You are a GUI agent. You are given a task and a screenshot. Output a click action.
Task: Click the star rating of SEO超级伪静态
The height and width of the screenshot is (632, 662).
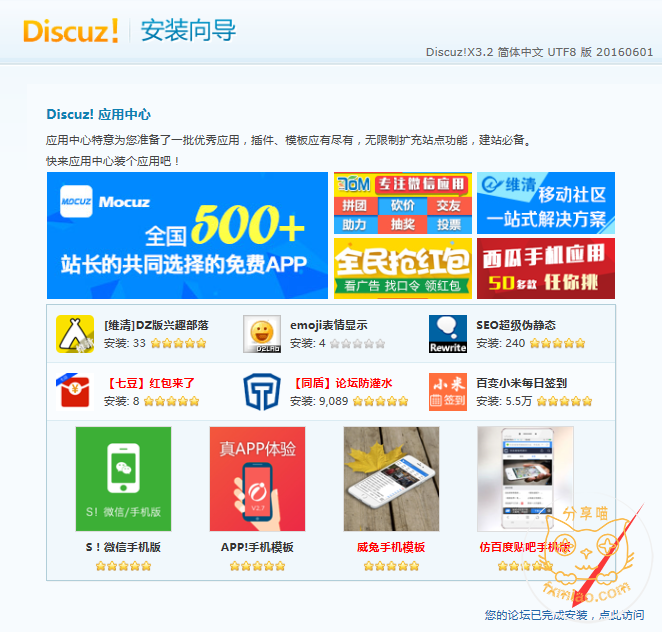click(557, 343)
